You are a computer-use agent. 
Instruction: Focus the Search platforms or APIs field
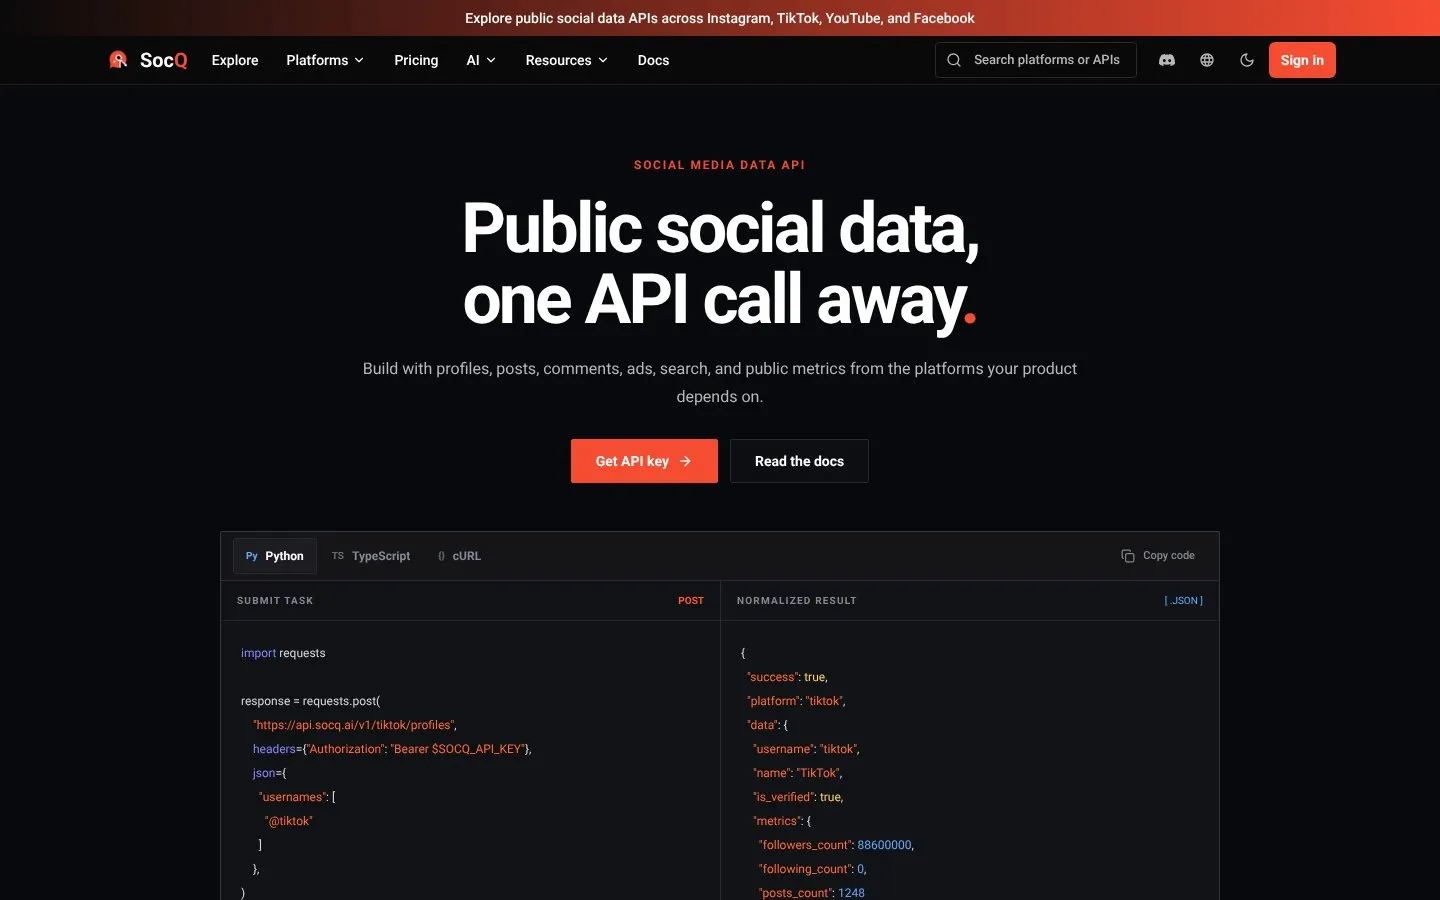coord(1036,60)
